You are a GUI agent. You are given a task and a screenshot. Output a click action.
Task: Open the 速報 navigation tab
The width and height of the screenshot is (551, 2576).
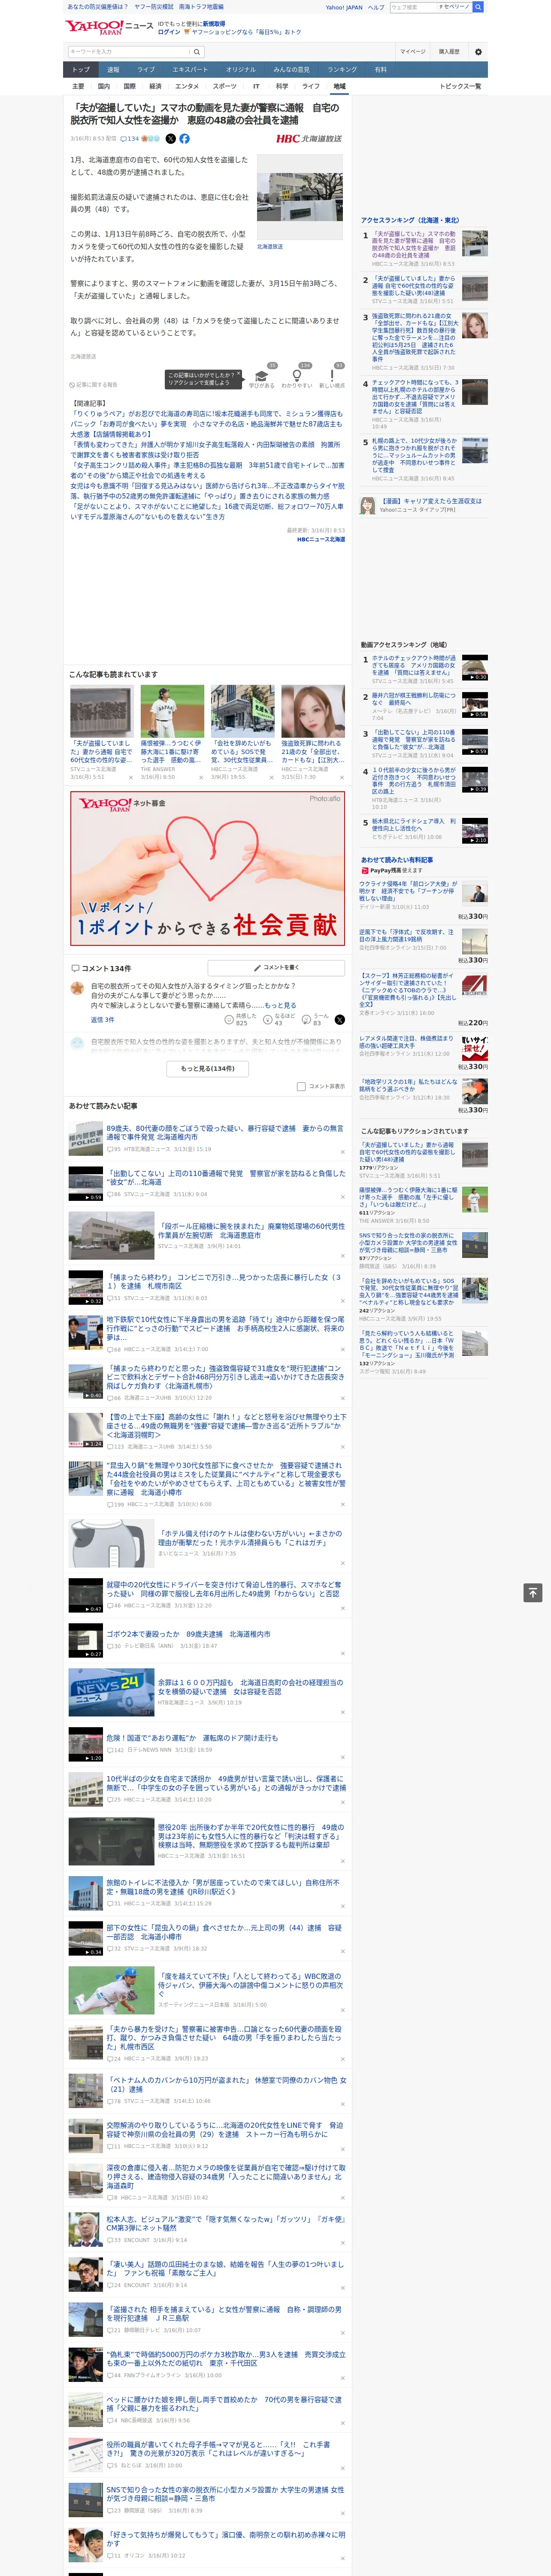pos(113,70)
